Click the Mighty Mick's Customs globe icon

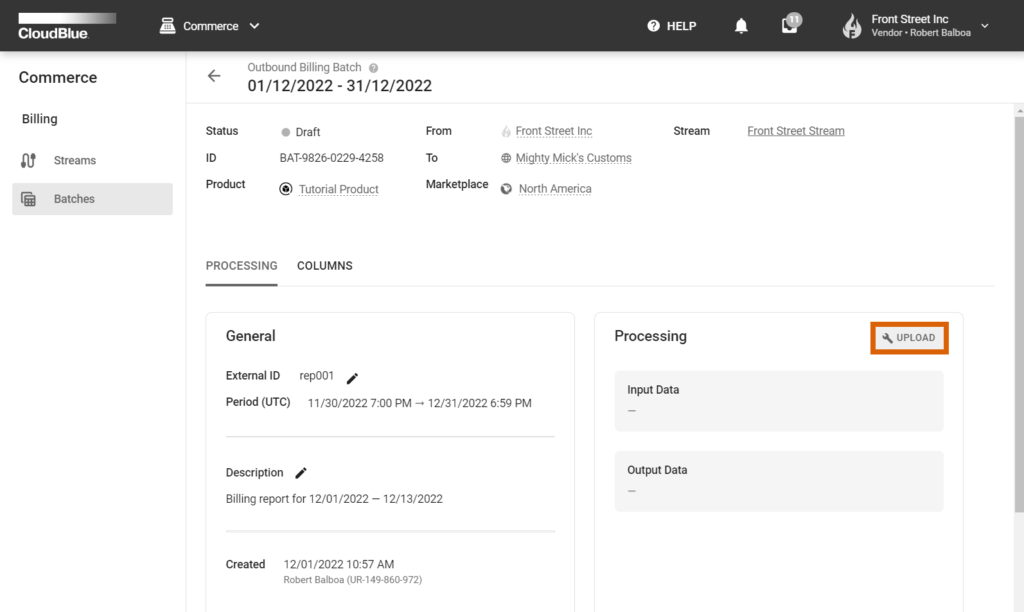pos(506,158)
